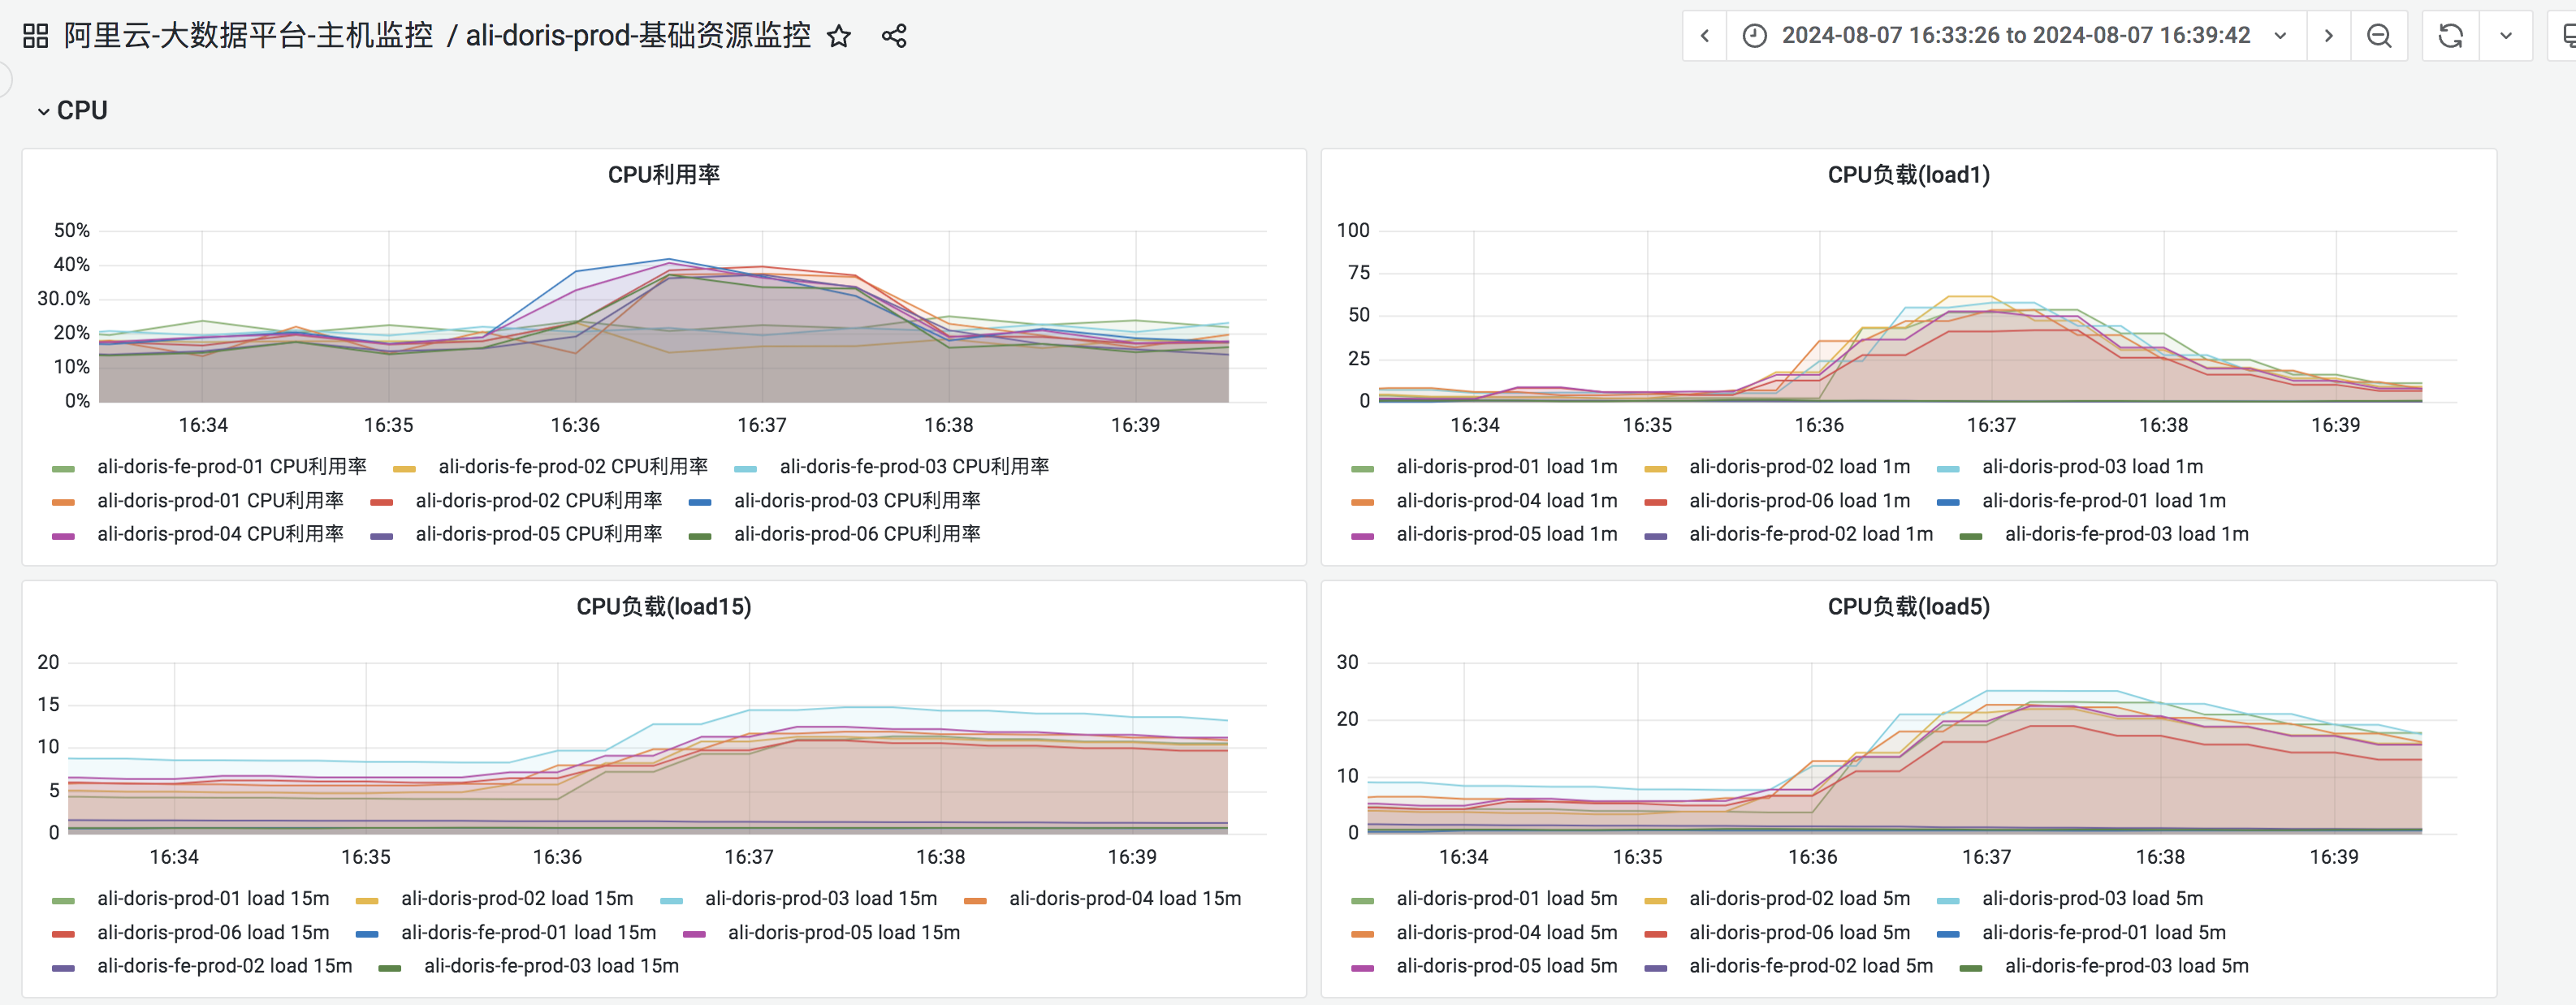Select ali-doris-prod-03 load 15m legend label
Image resolution: width=2576 pixels, height=1005 pixels.
tap(821, 899)
